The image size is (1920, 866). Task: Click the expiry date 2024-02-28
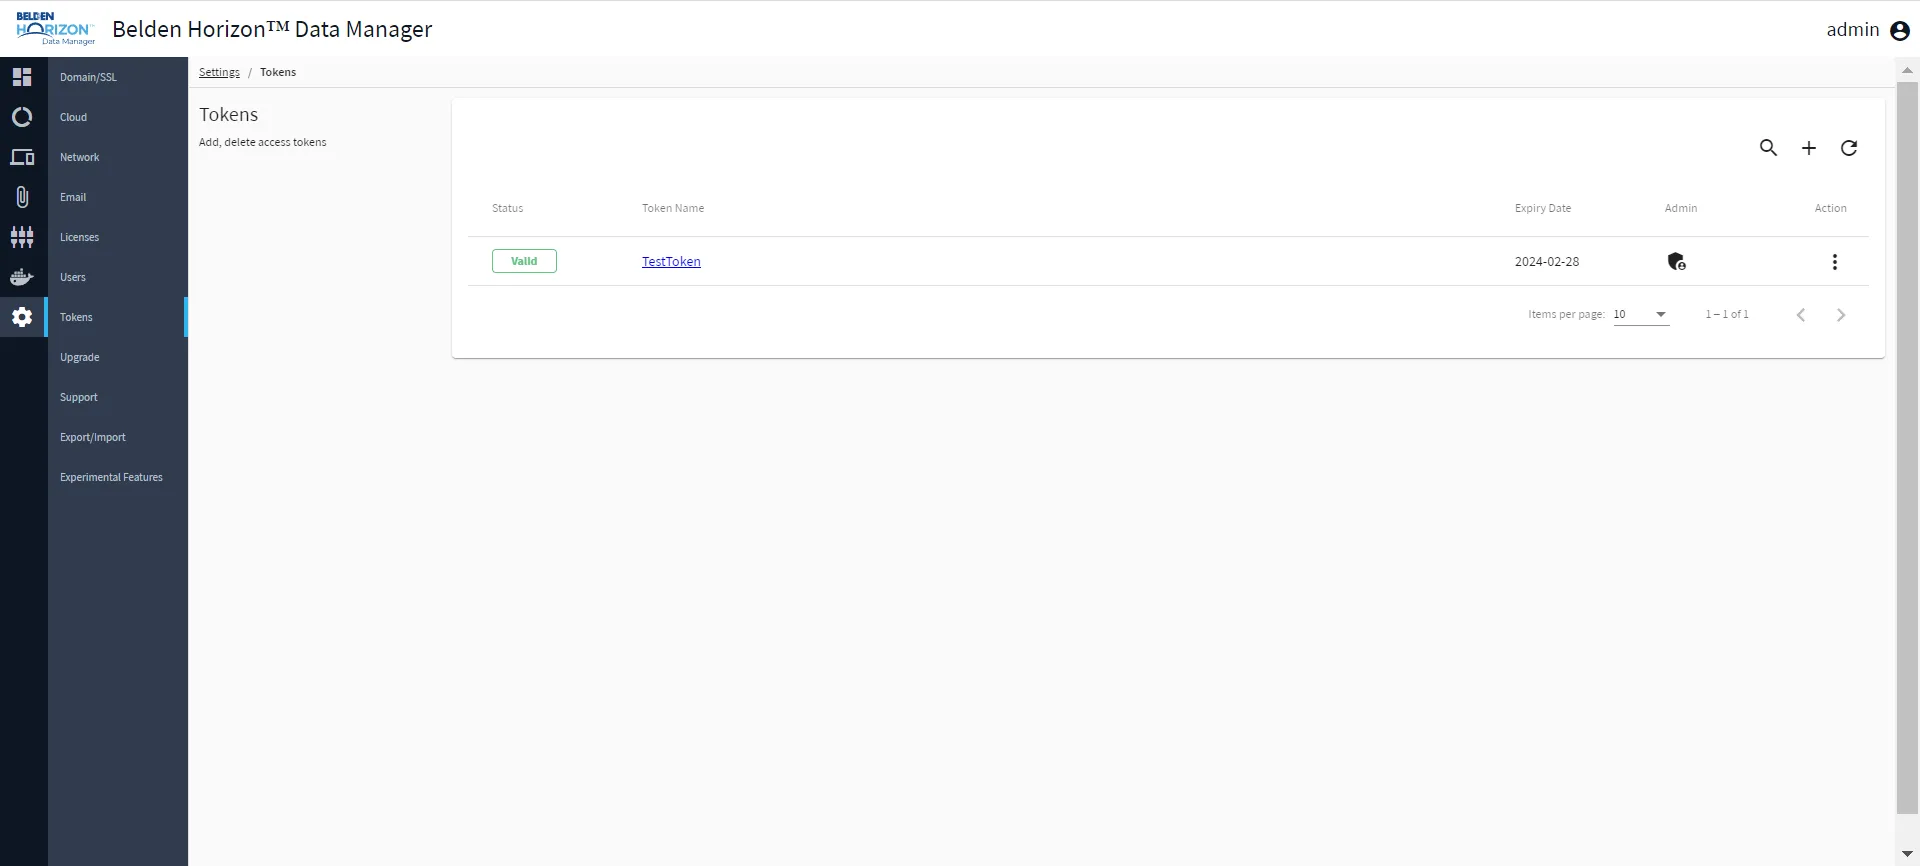(1547, 262)
